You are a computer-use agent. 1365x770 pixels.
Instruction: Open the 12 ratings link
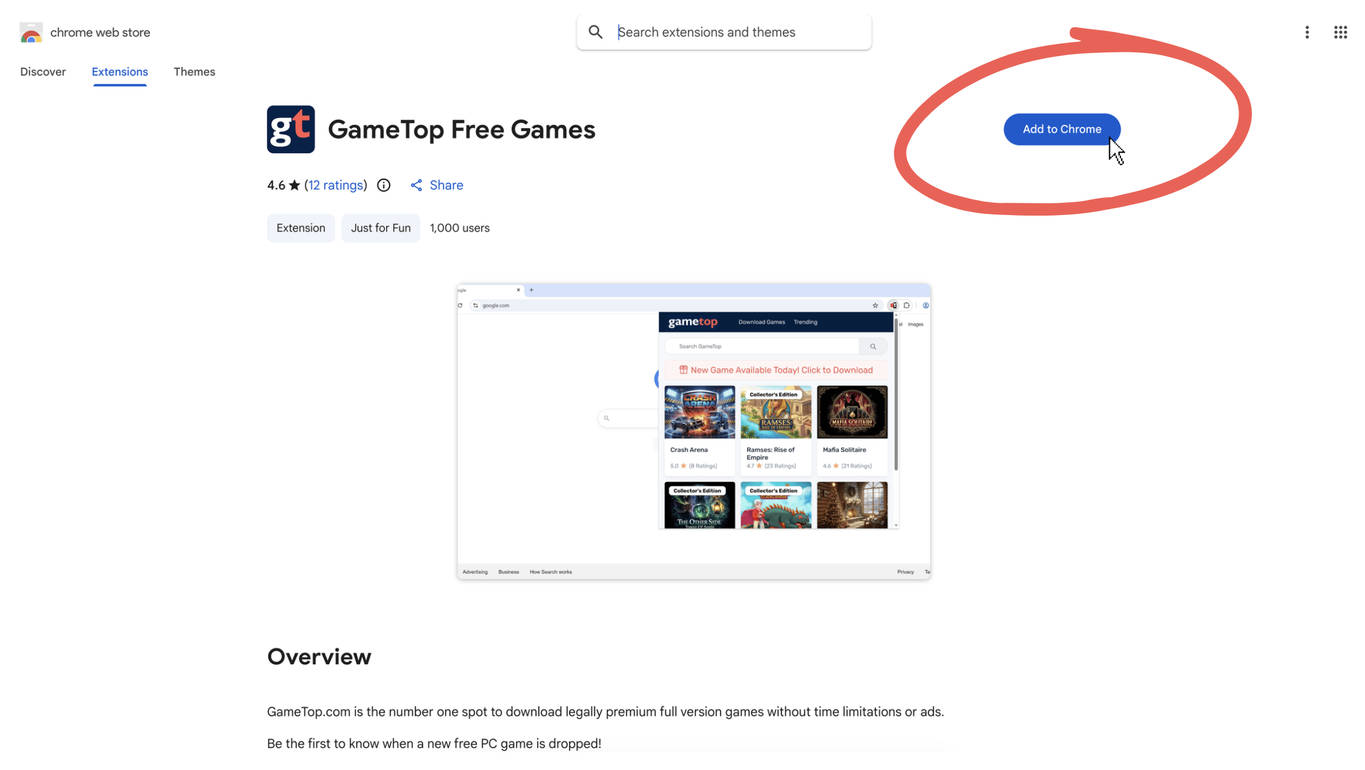[336, 185]
